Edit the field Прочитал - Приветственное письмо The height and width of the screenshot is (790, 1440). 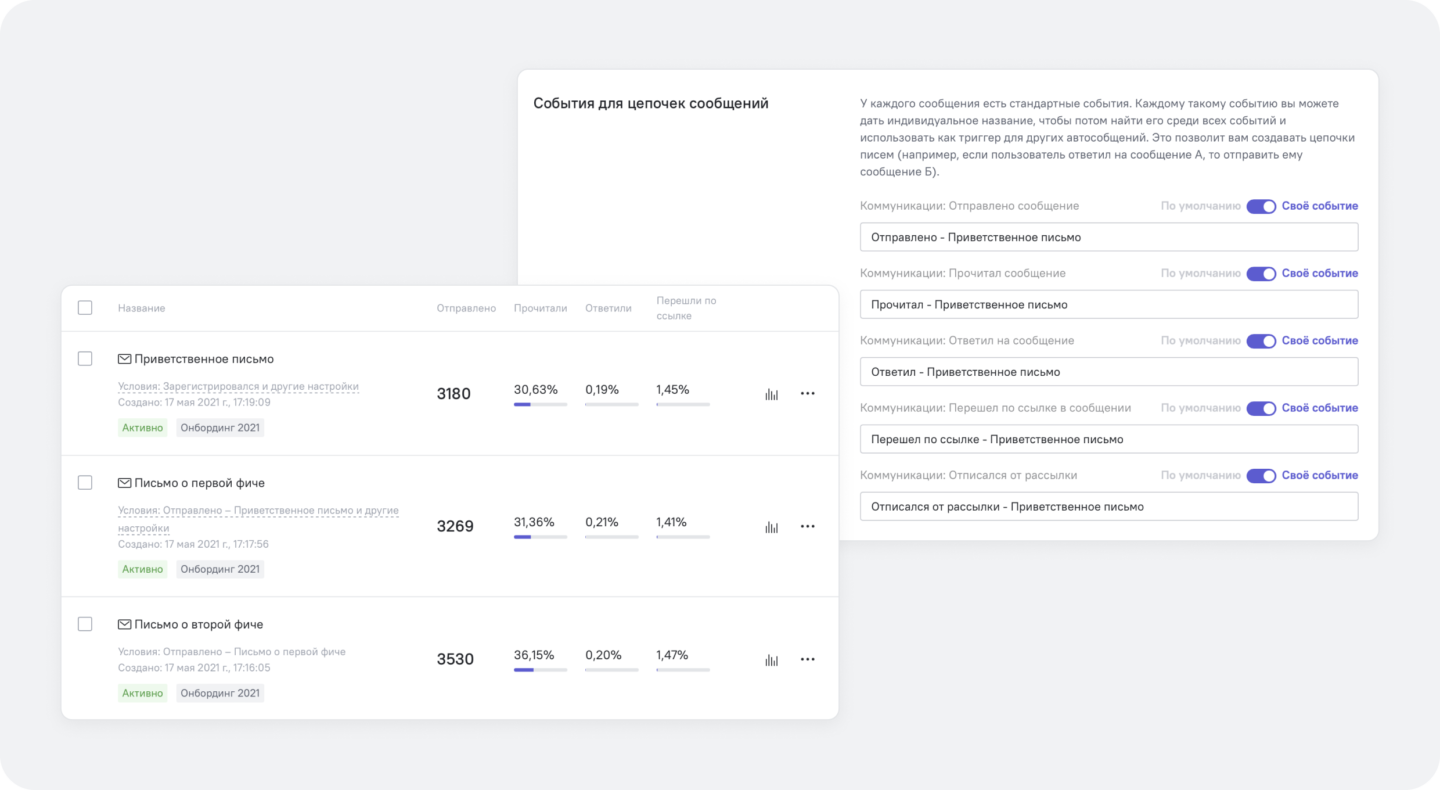point(1109,304)
